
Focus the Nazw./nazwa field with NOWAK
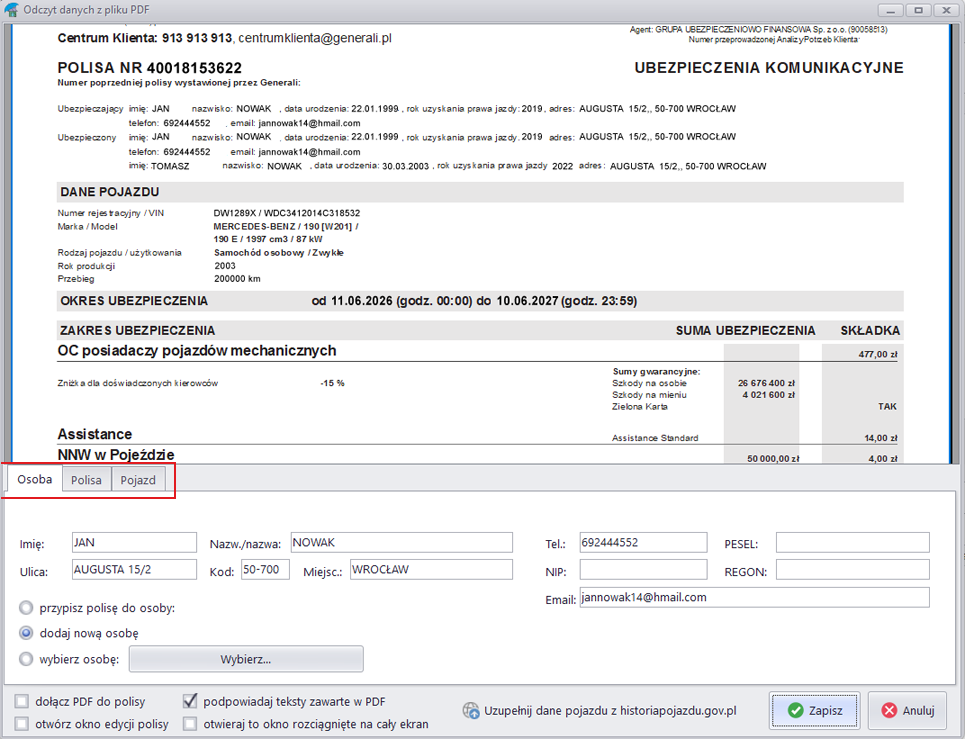coord(401,543)
